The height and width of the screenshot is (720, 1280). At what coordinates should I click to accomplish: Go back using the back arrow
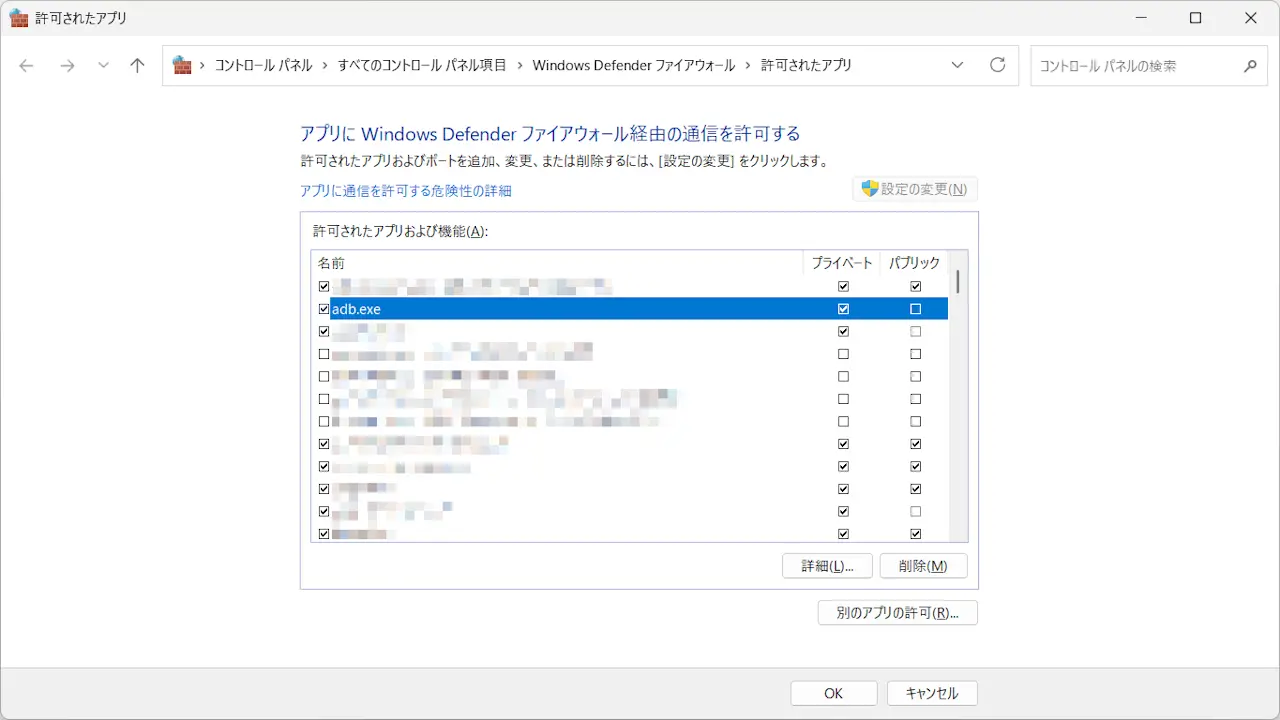tap(27, 66)
